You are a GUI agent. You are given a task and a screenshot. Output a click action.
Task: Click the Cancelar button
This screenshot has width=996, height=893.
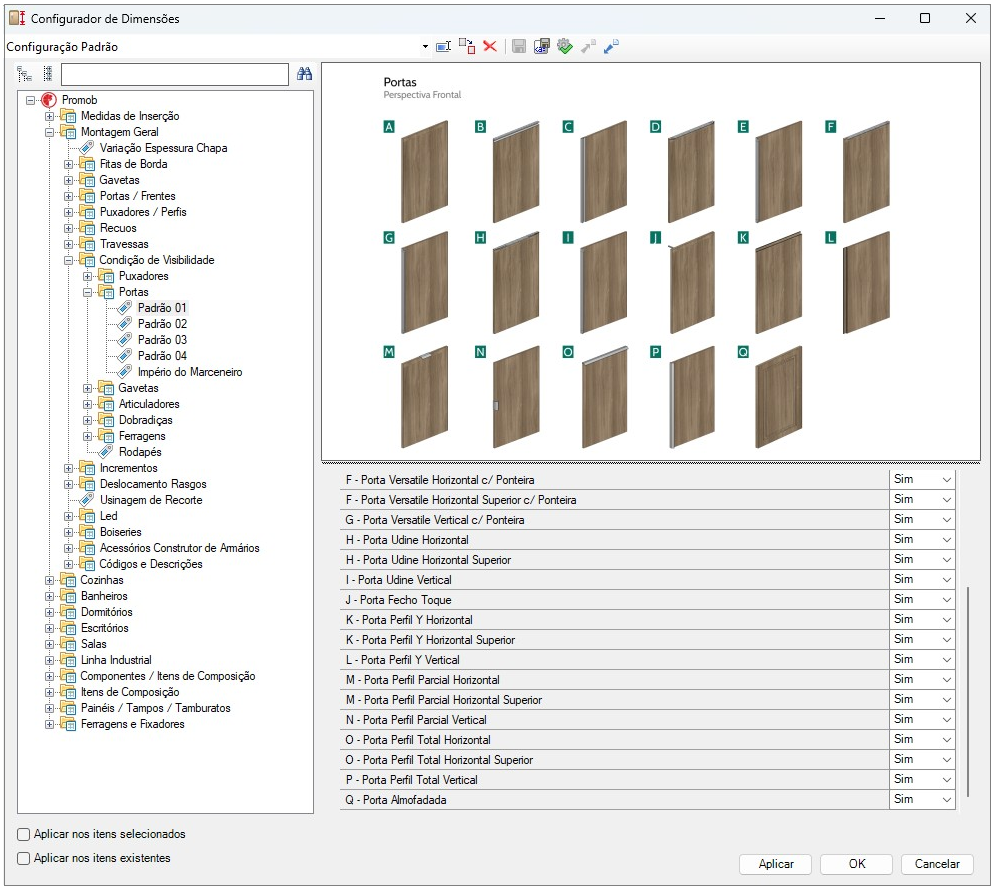pyautogui.click(x=937, y=864)
